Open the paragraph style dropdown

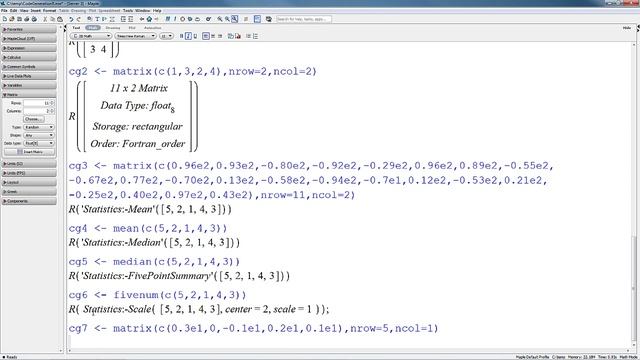pyautogui.click(x=91, y=36)
